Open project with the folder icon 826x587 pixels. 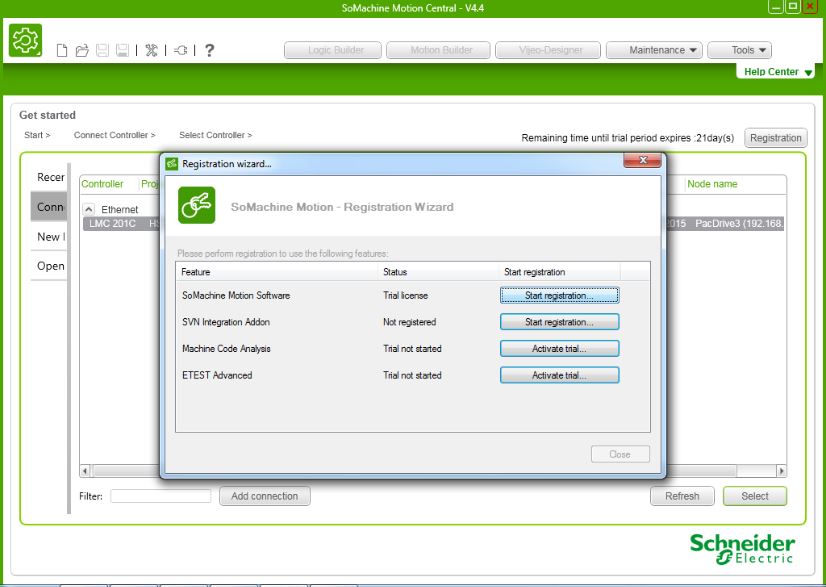[x=82, y=51]
